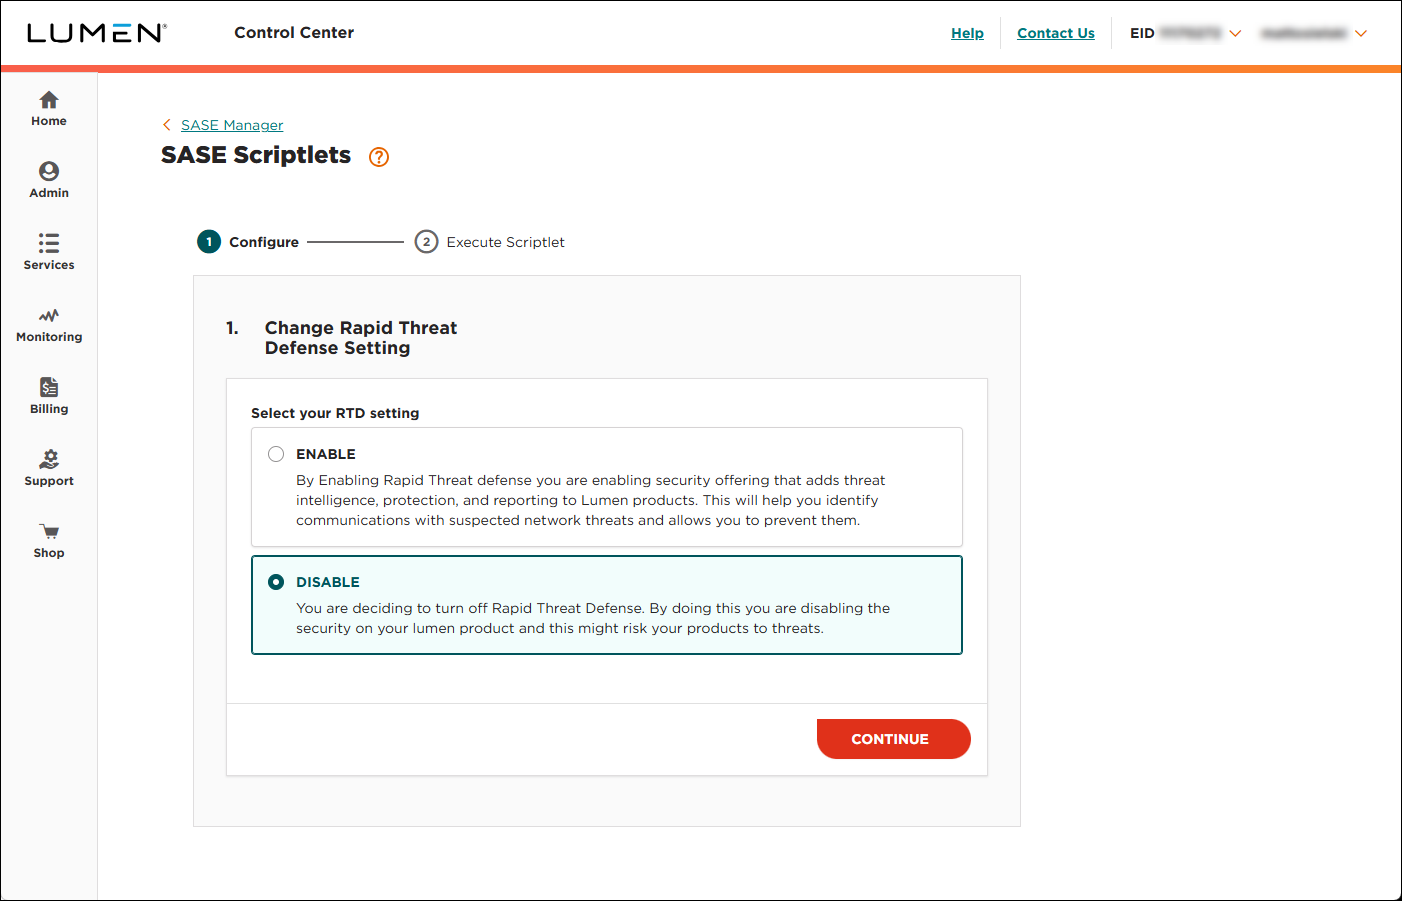Viewport: 1402px width, 901px height.
Task: Open the Help link
Action: click(x=967, y=33)
